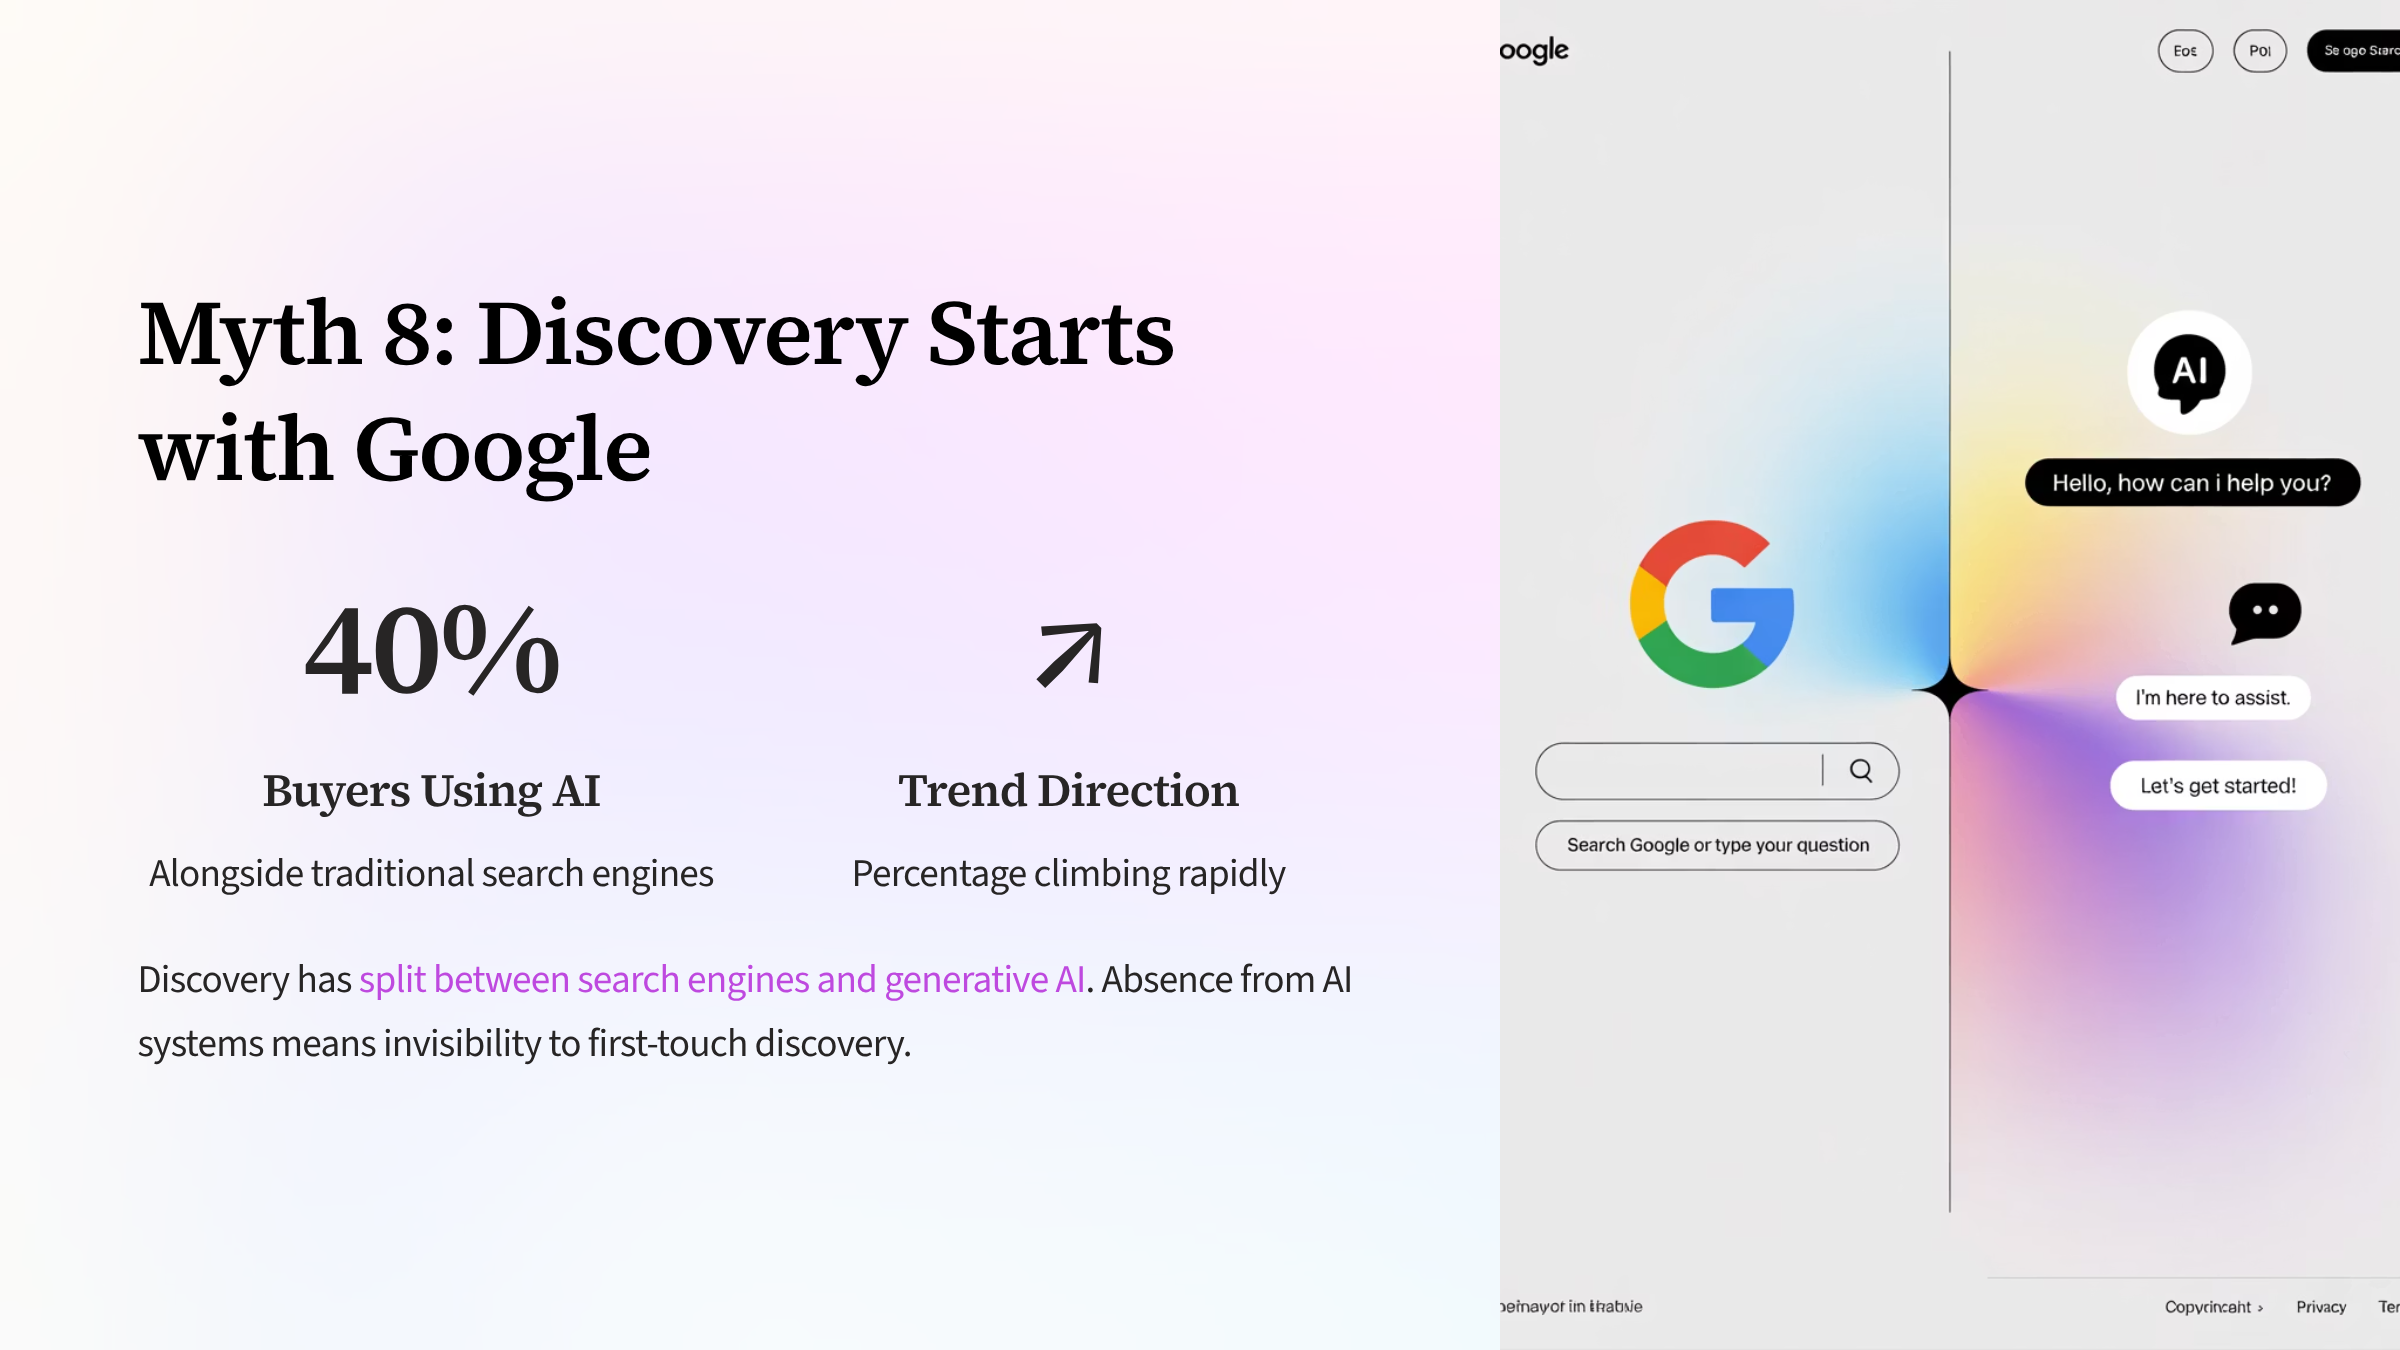Select 'Hello, how can i help you?' bubble
Image resolution: width=2400 pixels, height=1350 pixels.
pos(2192,483)
